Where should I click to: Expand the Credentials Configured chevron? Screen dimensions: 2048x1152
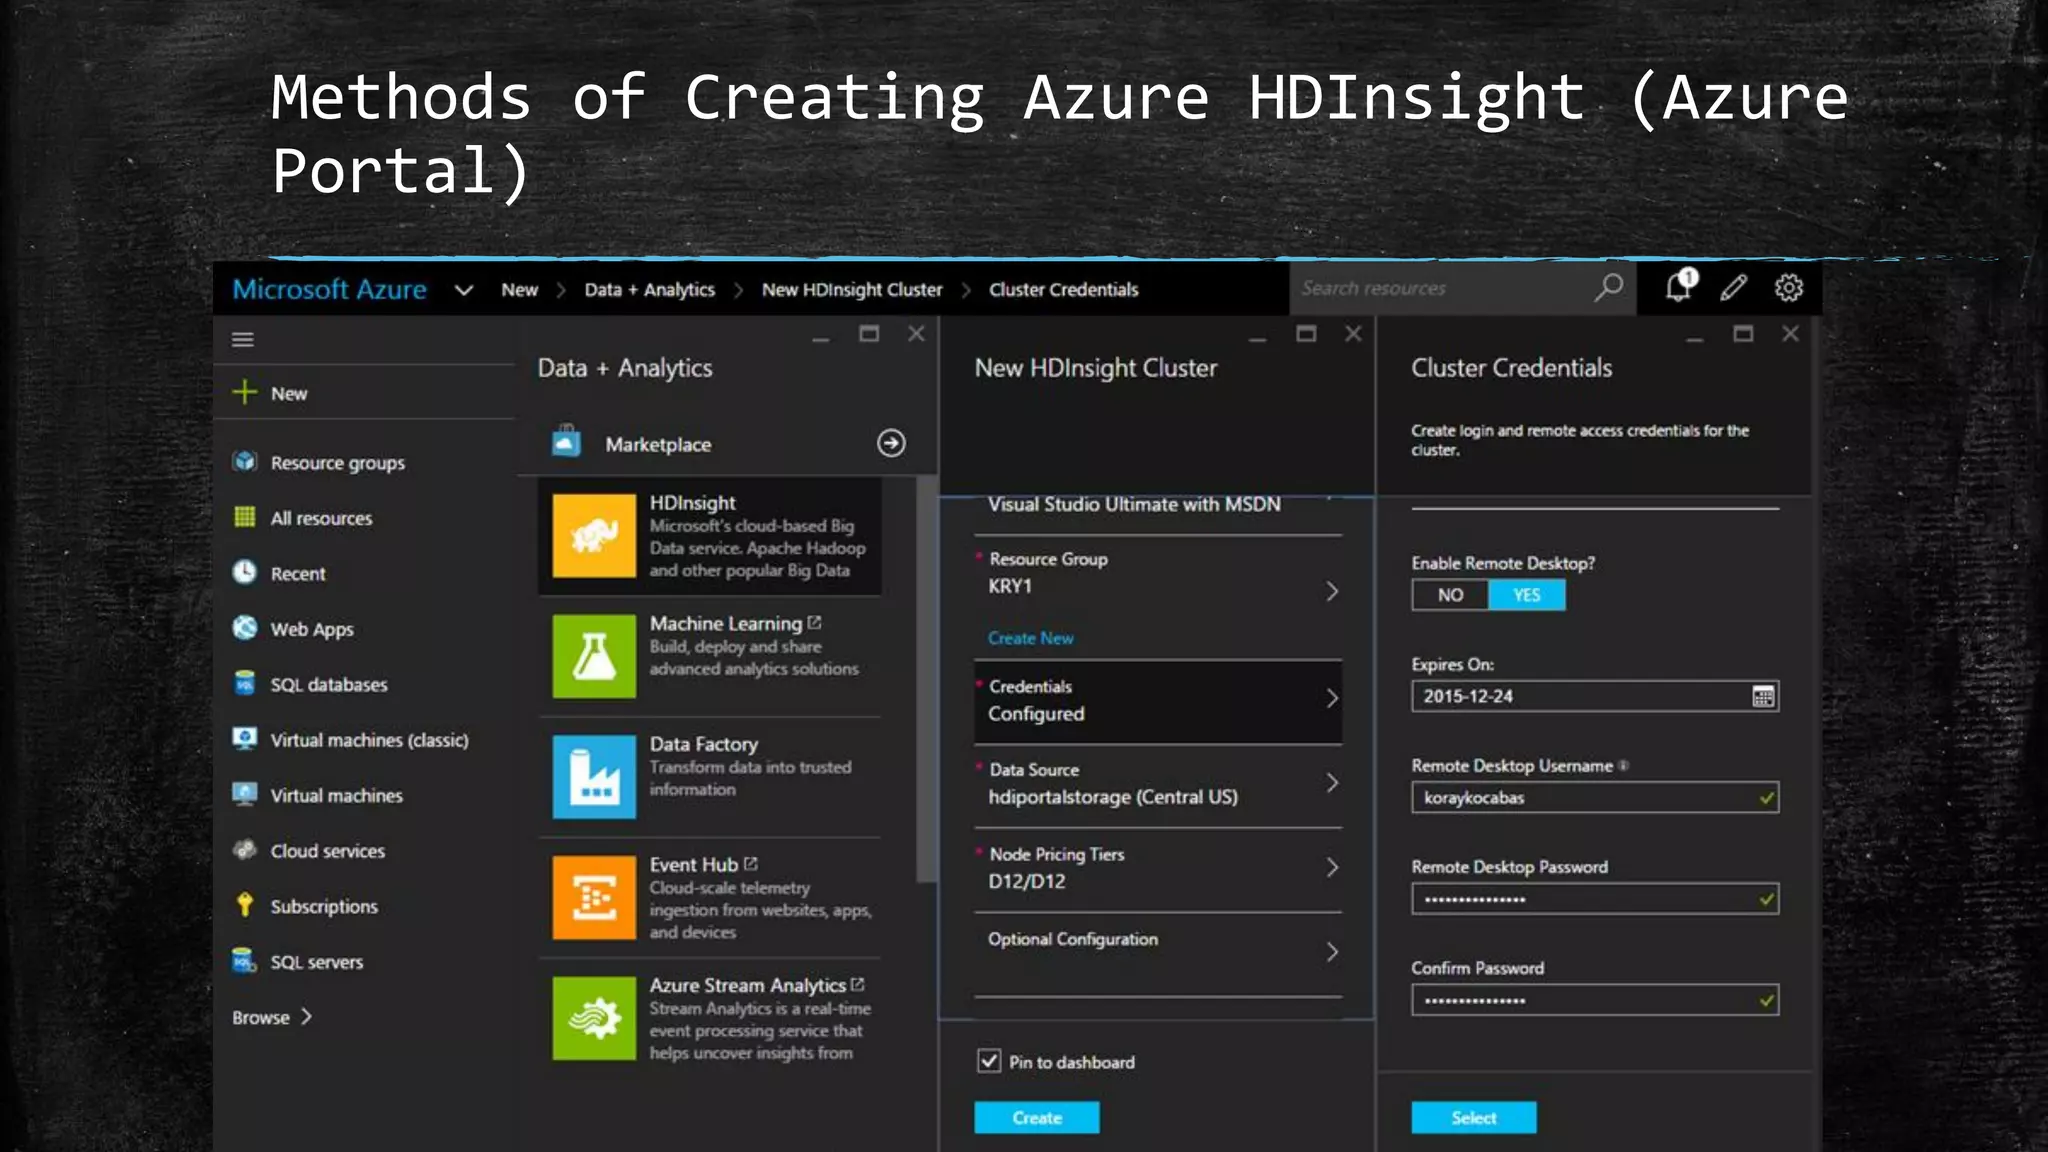coord(1332,698)
